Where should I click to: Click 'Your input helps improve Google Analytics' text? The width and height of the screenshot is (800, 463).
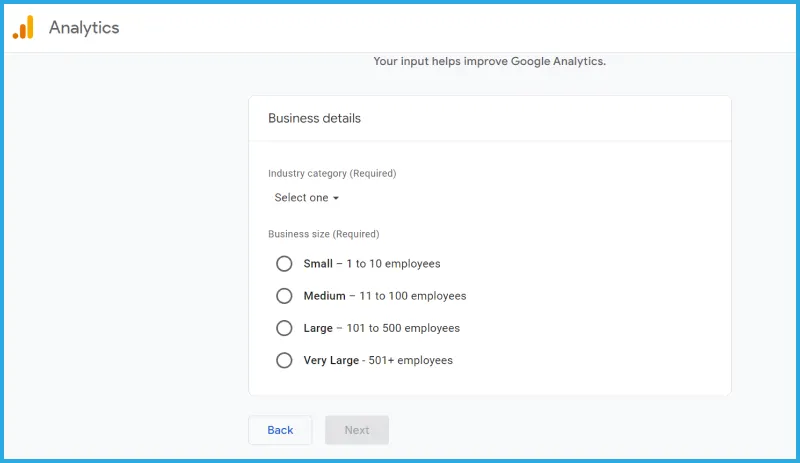click(x=489, y=61)
